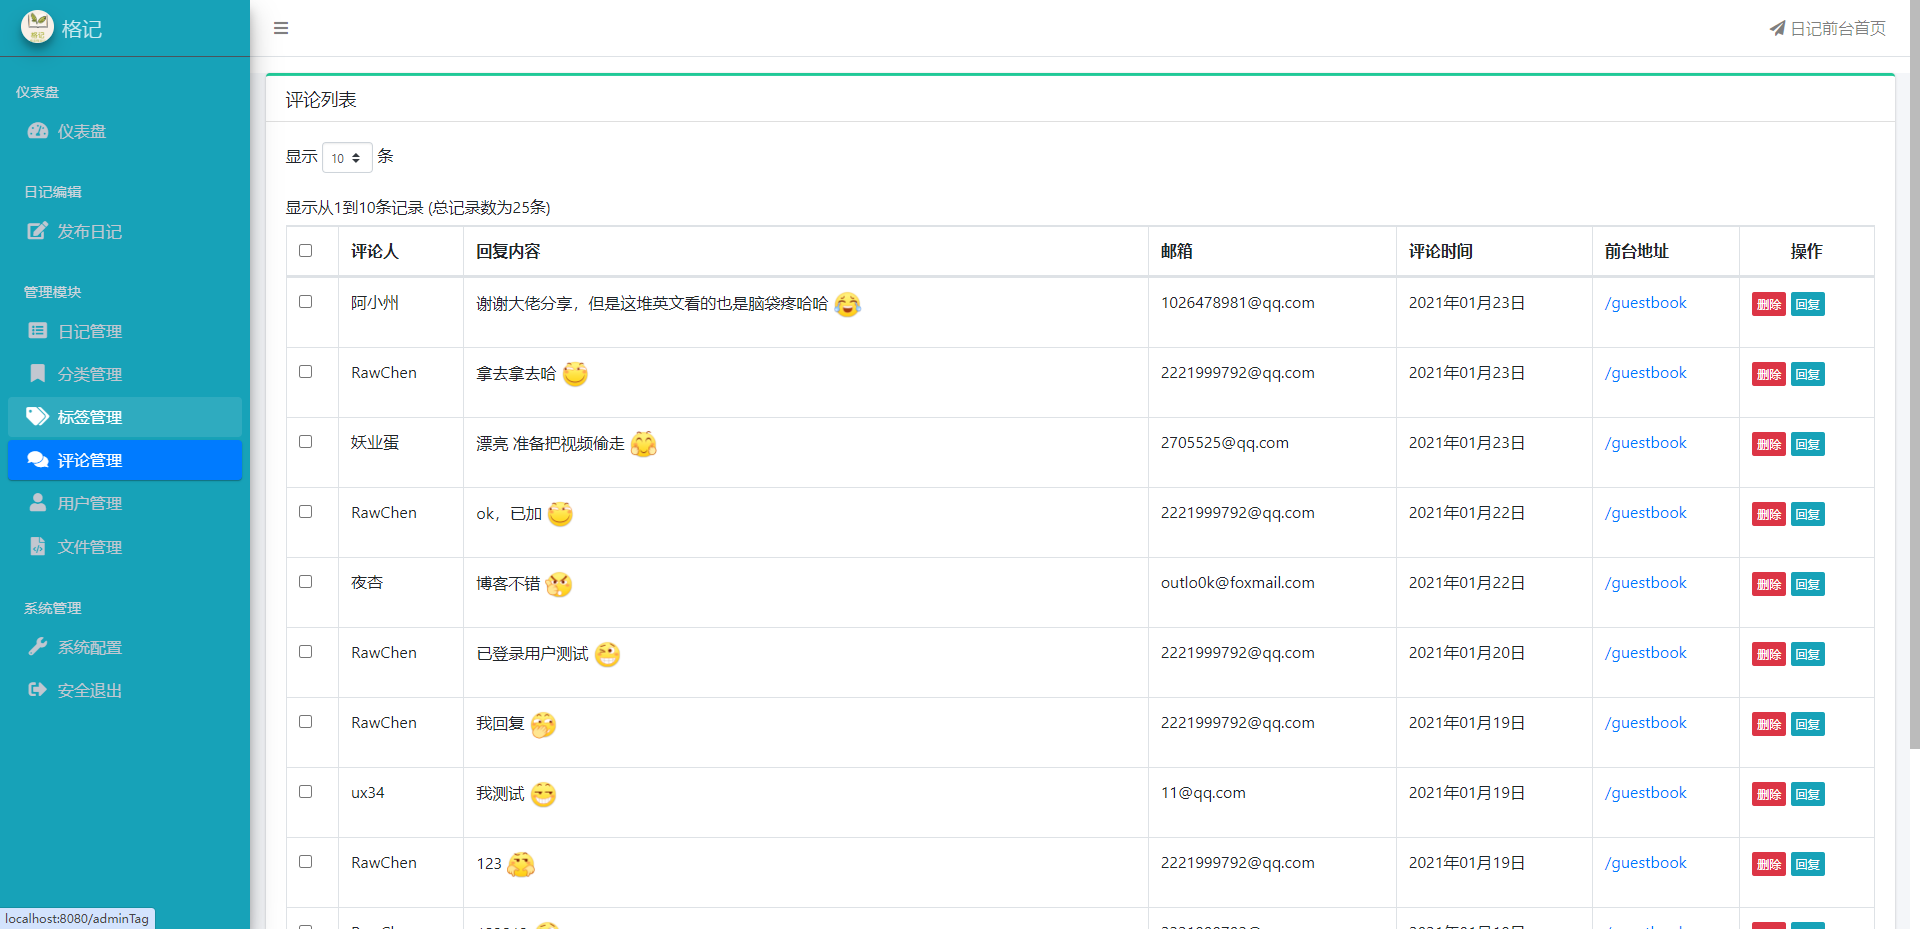Select the checkbox for 夜杏's comment row
1920x929 pixels.
[306, 582]
